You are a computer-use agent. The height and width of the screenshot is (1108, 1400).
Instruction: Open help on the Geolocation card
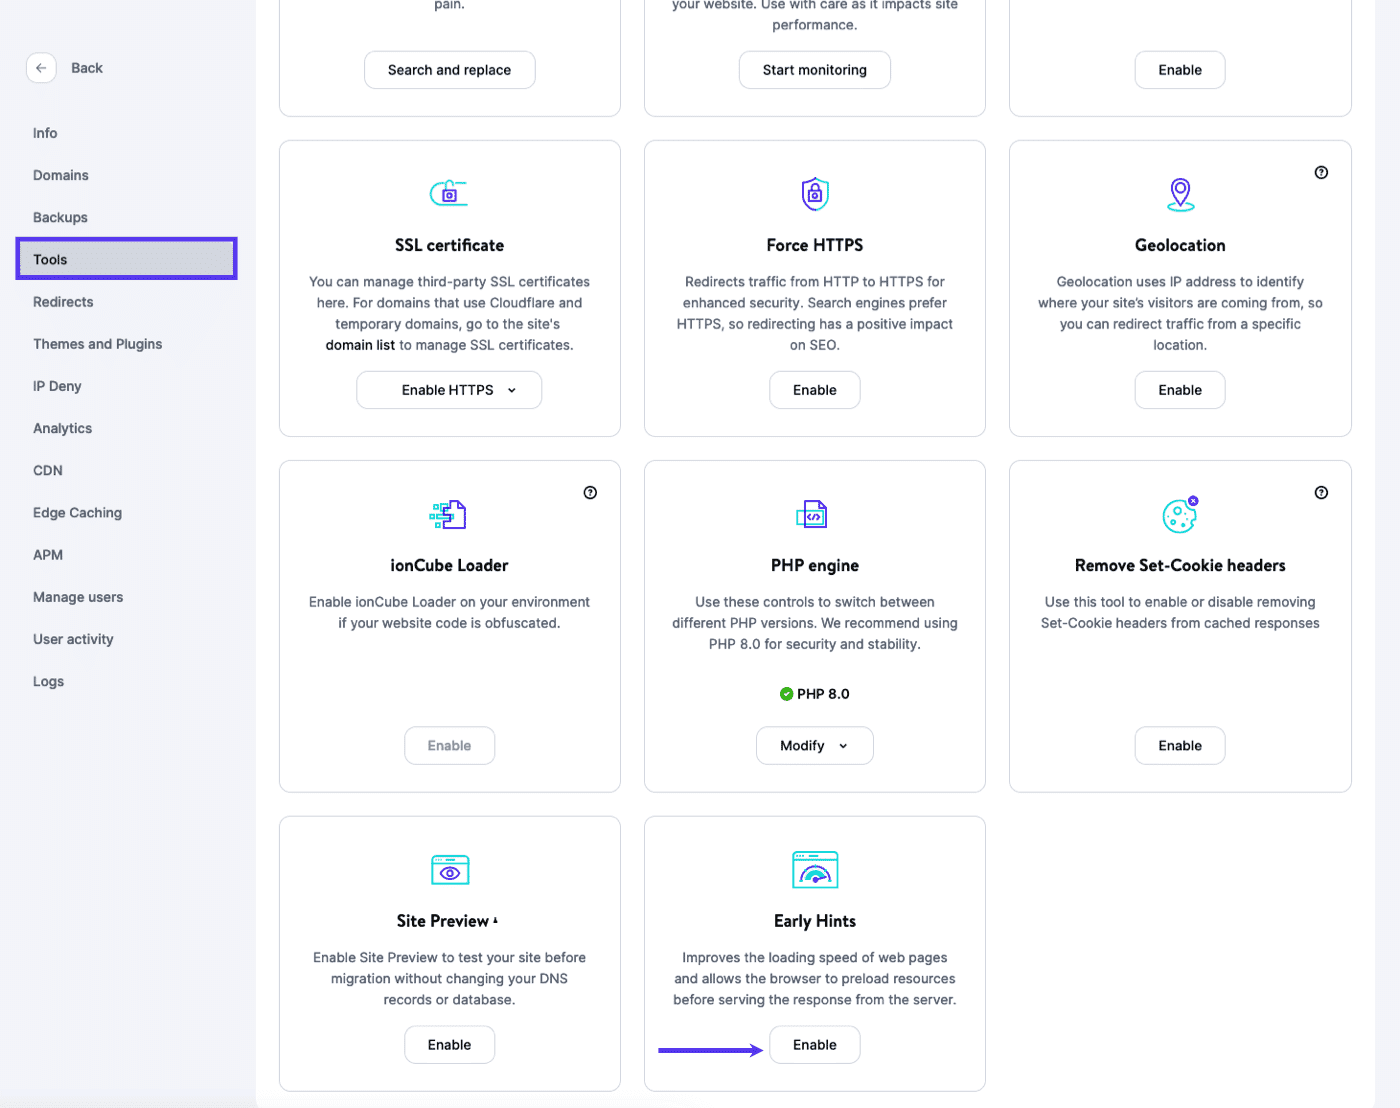pyautogui.click(x=1321, y=172)
